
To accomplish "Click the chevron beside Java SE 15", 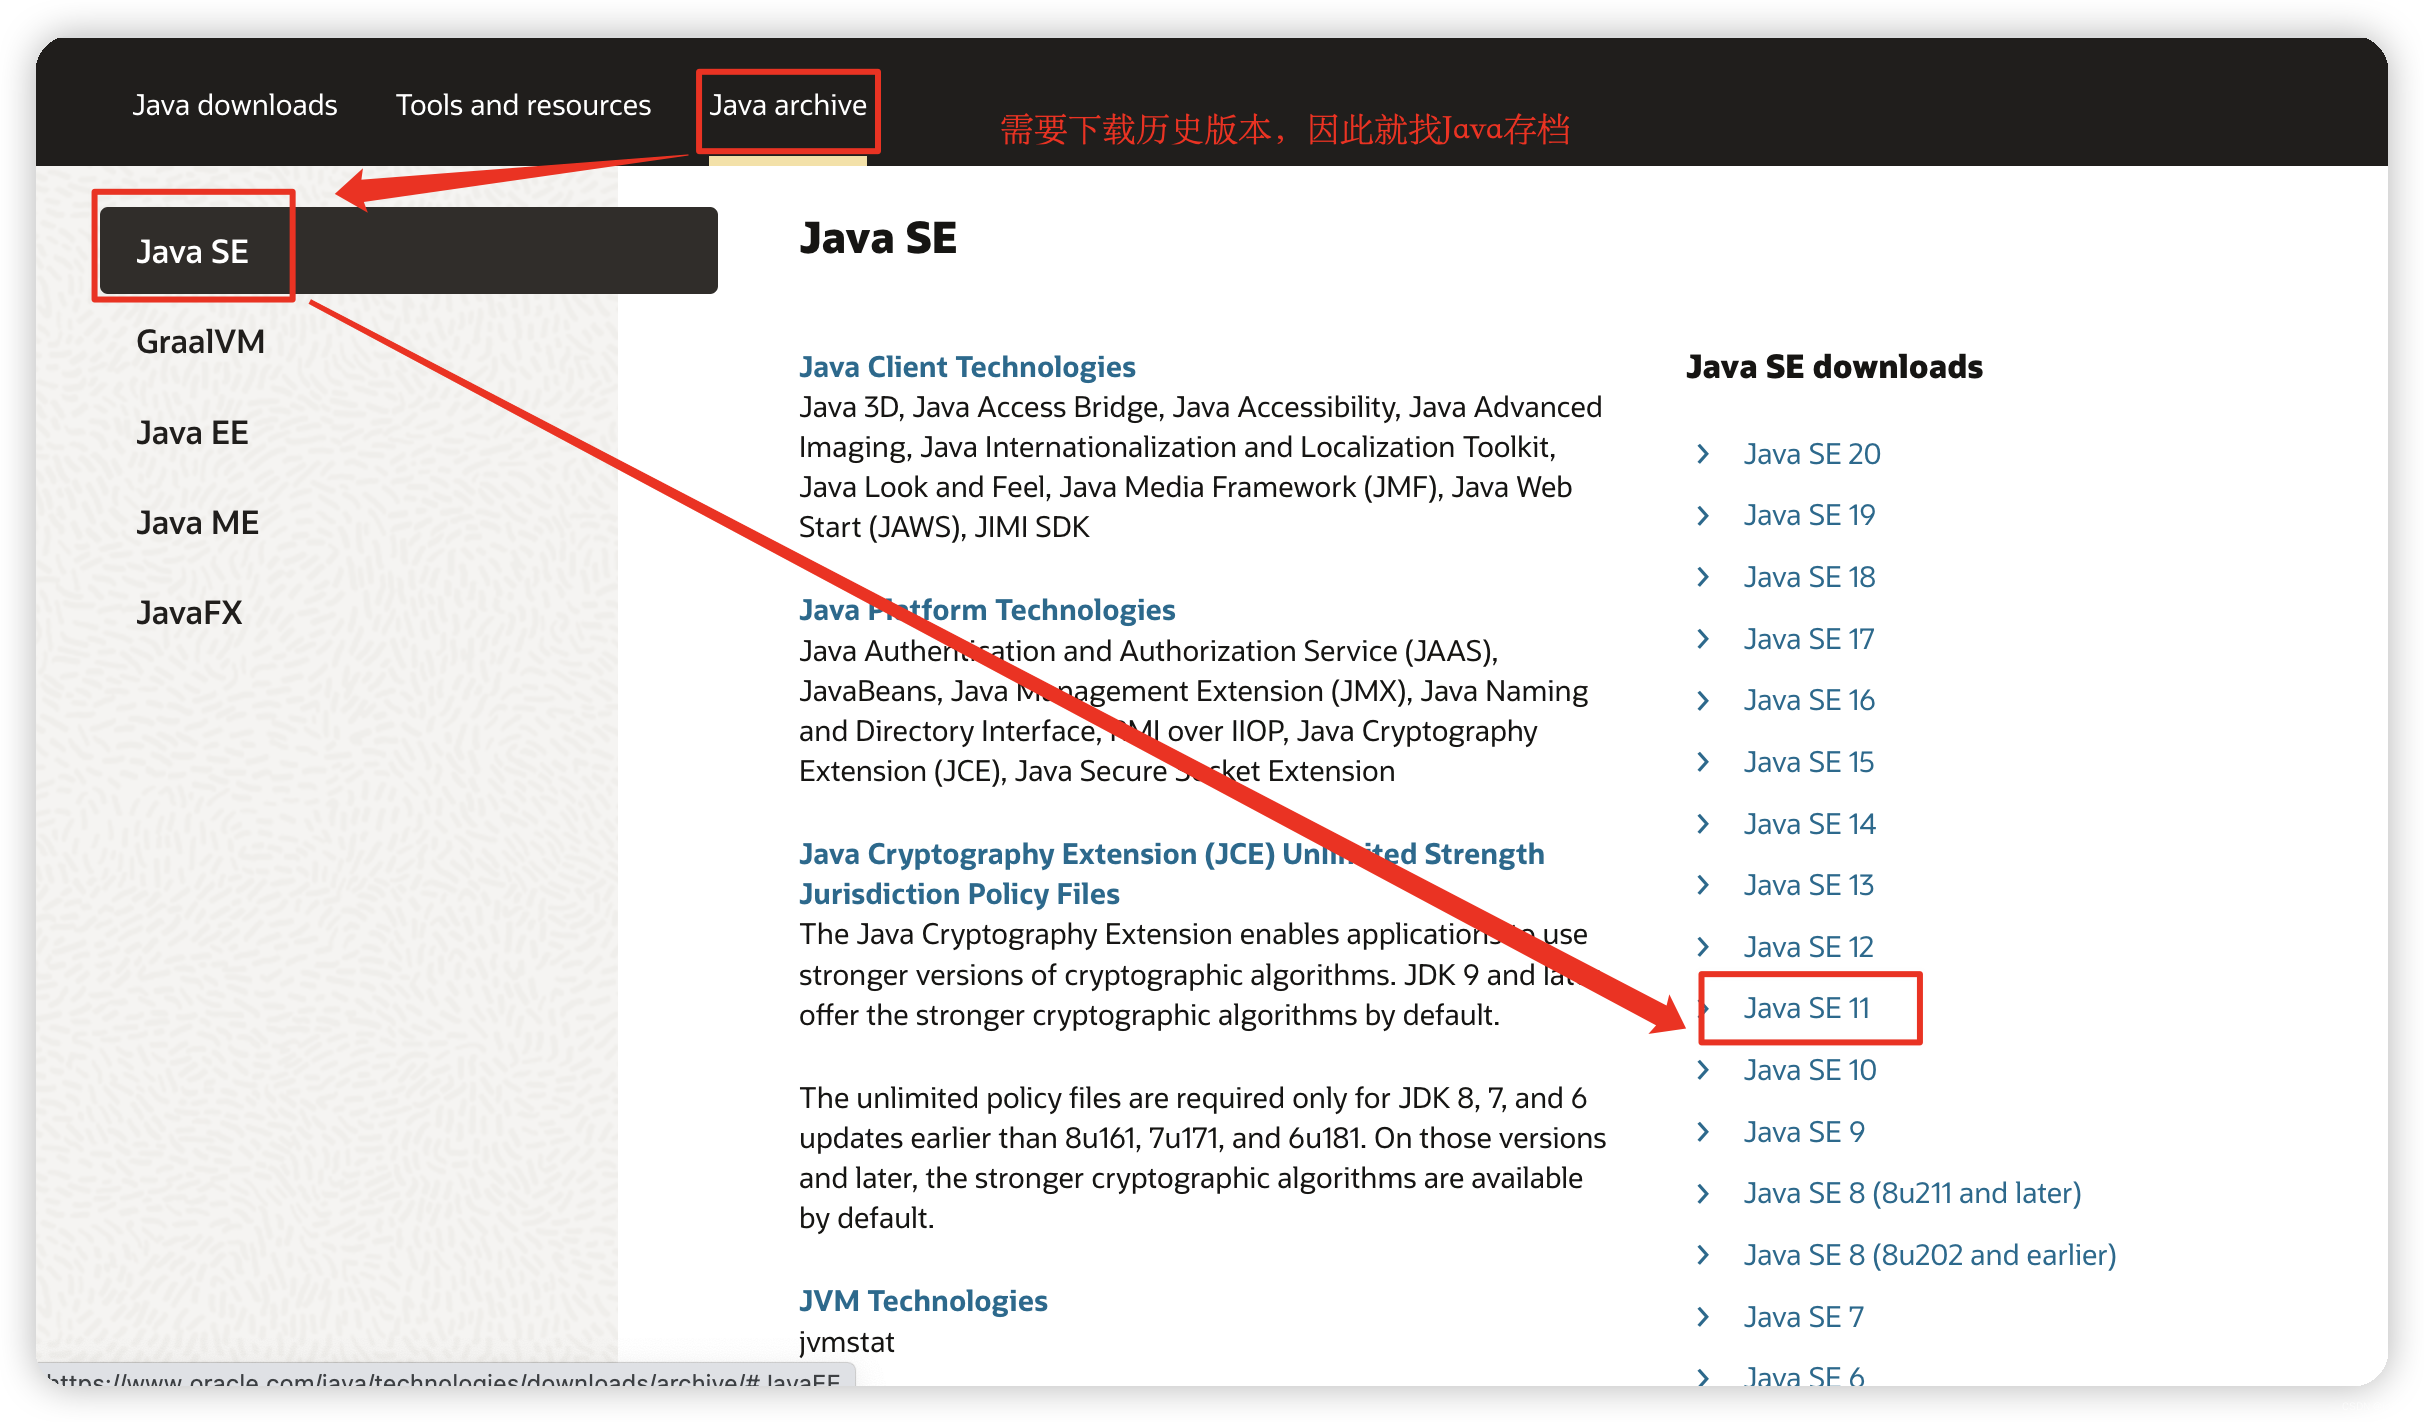I will (x=1703, y=762).
